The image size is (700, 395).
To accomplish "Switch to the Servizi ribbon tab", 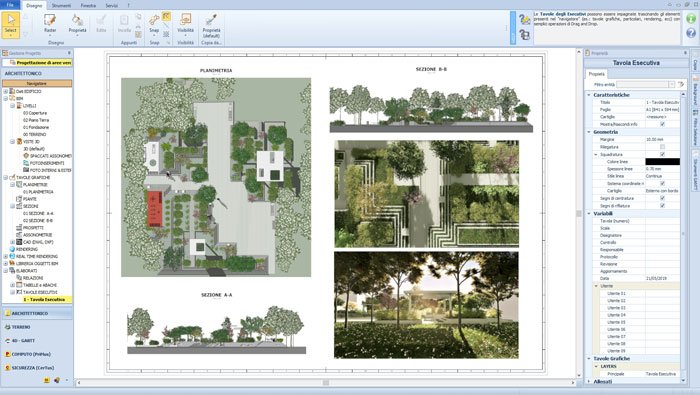I will (112, 6).
